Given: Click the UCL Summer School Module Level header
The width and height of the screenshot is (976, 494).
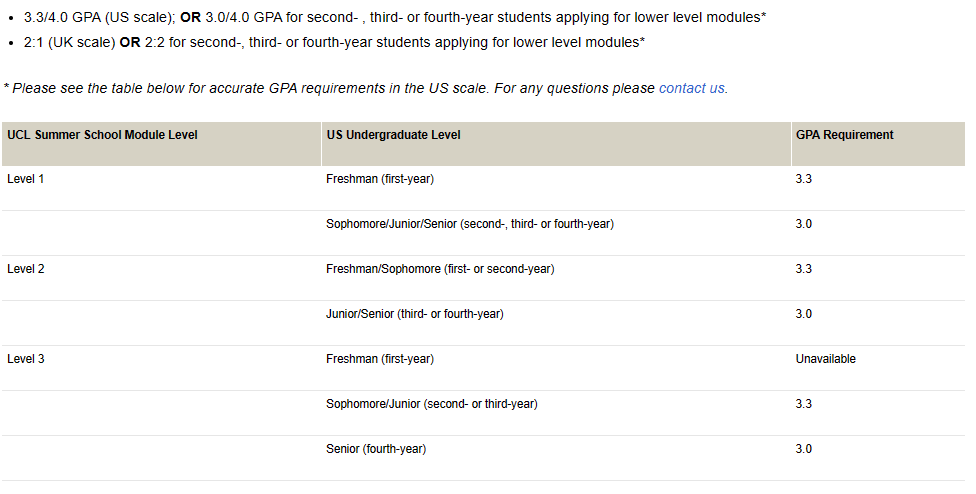Looking at the screenshot, I should coord(102,135).
